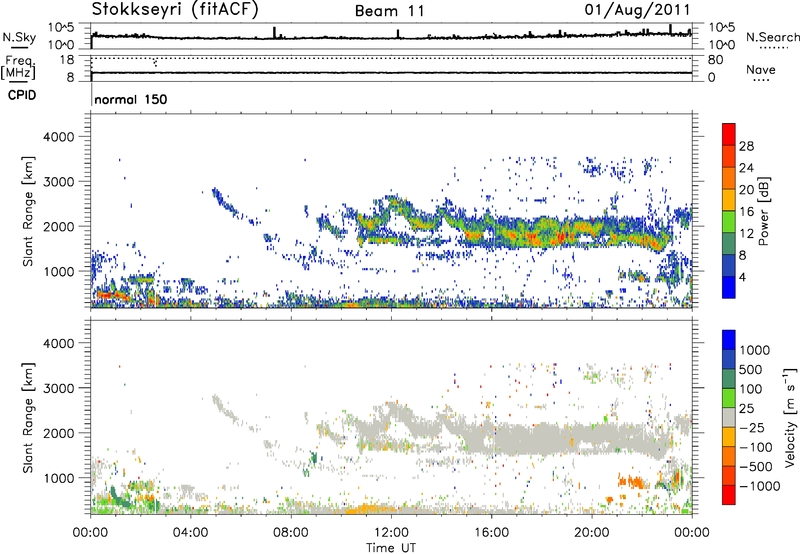Screen dimensions: 800x554
Task: Click the Slant Range [km] label on power panel
Action: [x=28, y=211]
